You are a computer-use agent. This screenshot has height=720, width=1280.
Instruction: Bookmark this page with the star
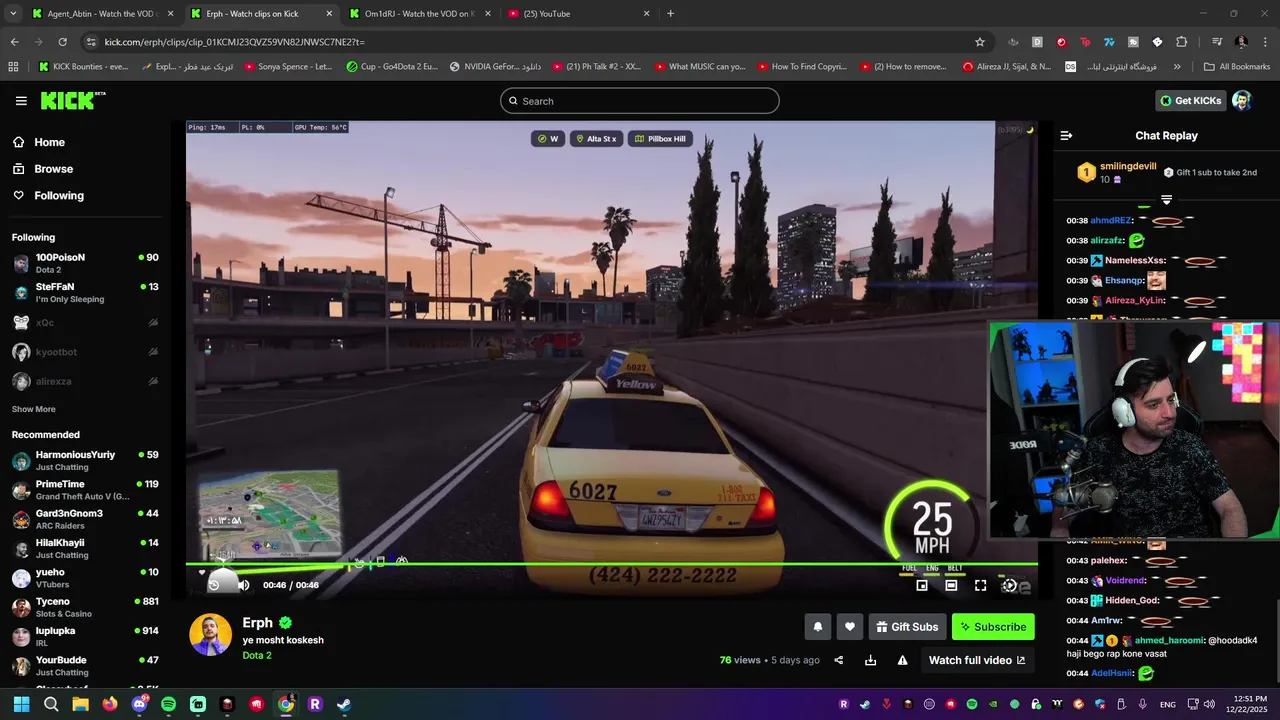point(980,42)
